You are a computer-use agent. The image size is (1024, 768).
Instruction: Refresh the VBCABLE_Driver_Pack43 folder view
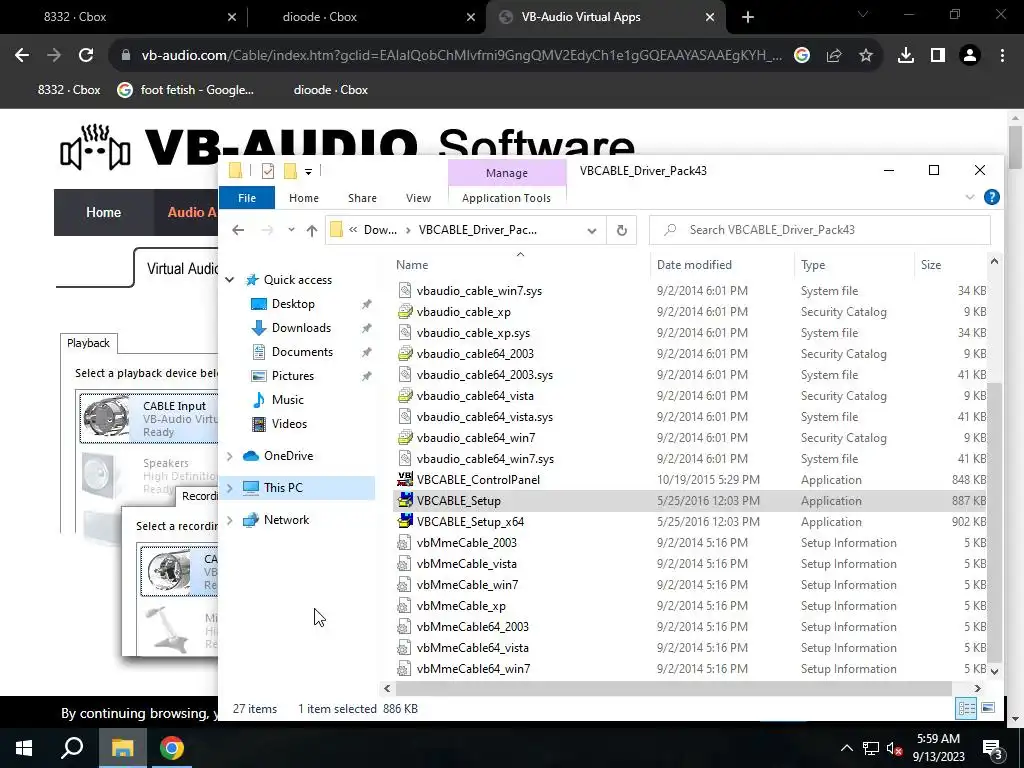click(x=622, y=230)
